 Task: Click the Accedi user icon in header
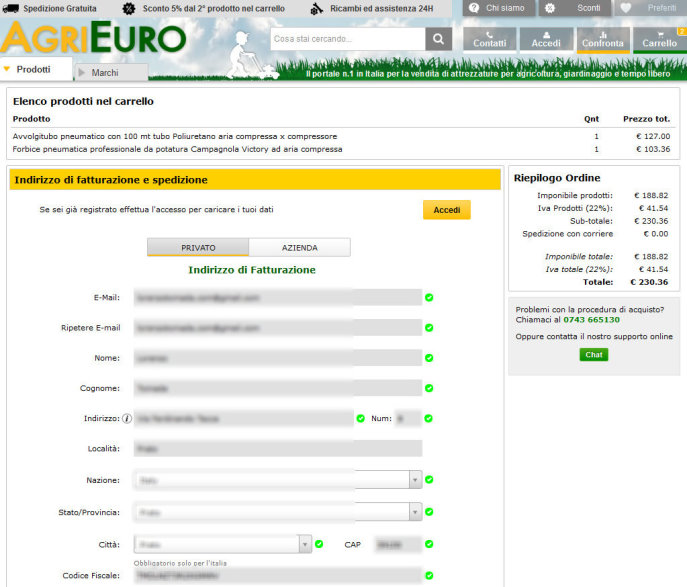click(546, 39)
